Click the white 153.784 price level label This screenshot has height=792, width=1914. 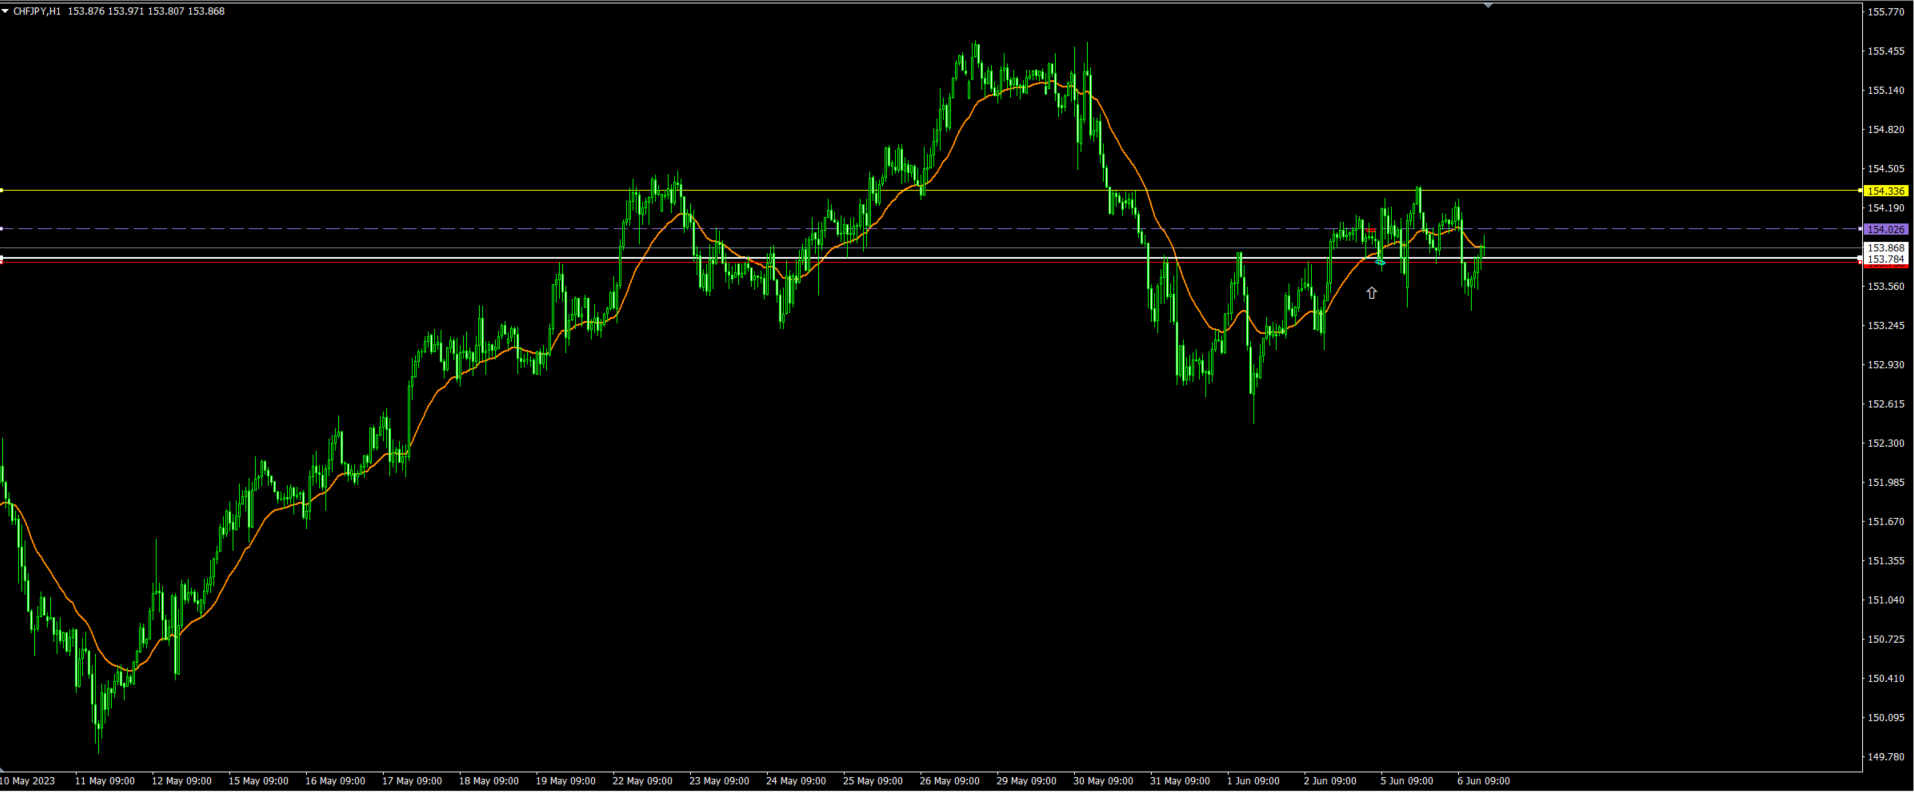(x=1886, y=259)
